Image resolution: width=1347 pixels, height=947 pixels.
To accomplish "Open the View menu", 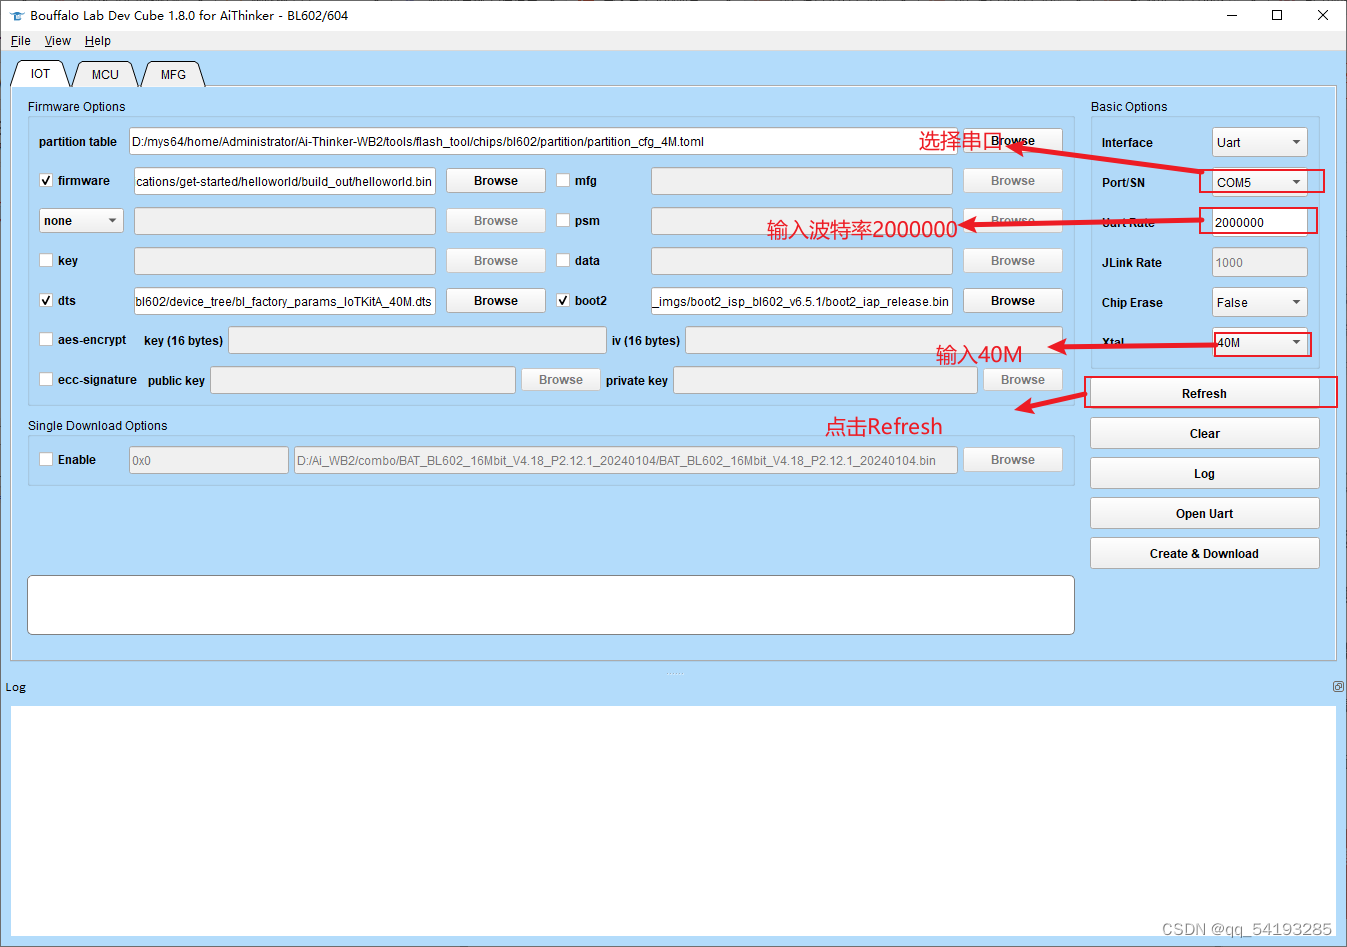I will pos(58,41).
